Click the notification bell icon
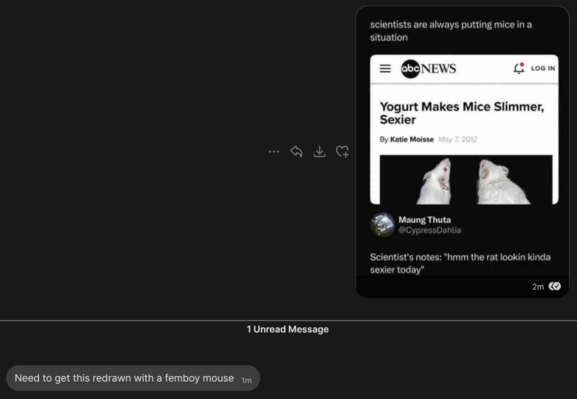The image size is (577, 399). [x=519, y=68]
